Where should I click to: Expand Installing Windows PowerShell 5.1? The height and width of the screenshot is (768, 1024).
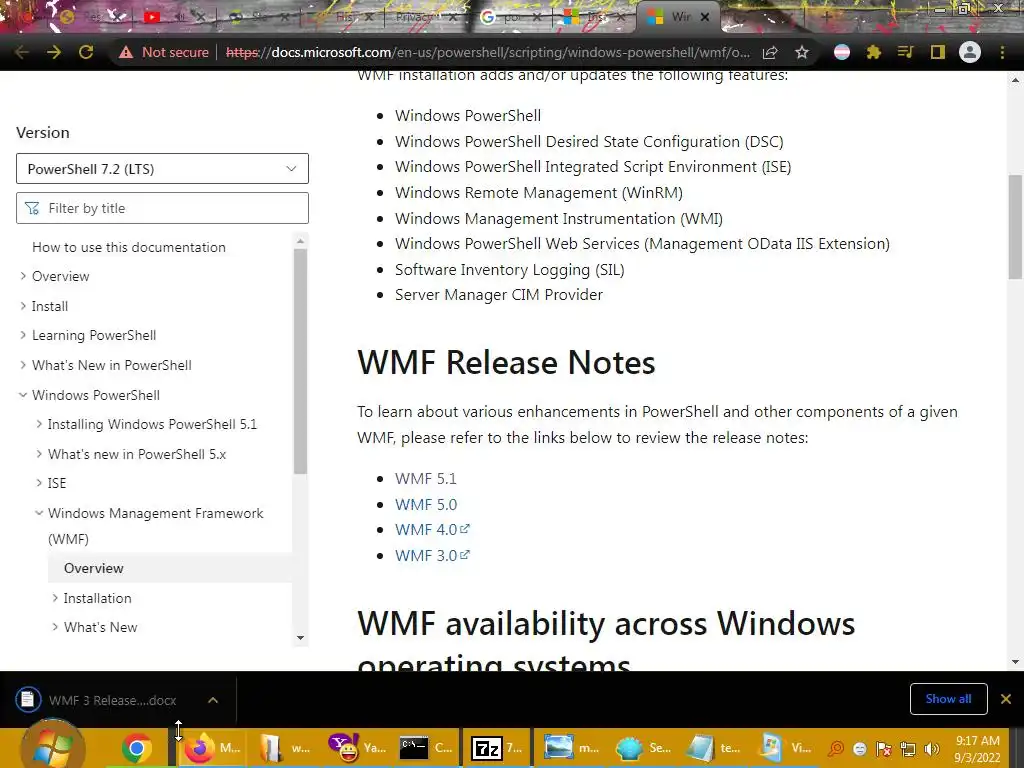39,424
